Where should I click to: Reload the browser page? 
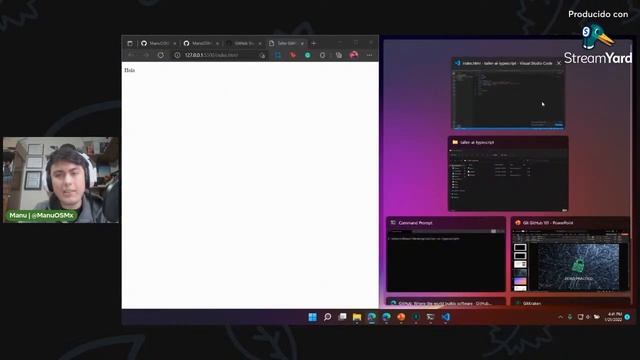(160, 55)
